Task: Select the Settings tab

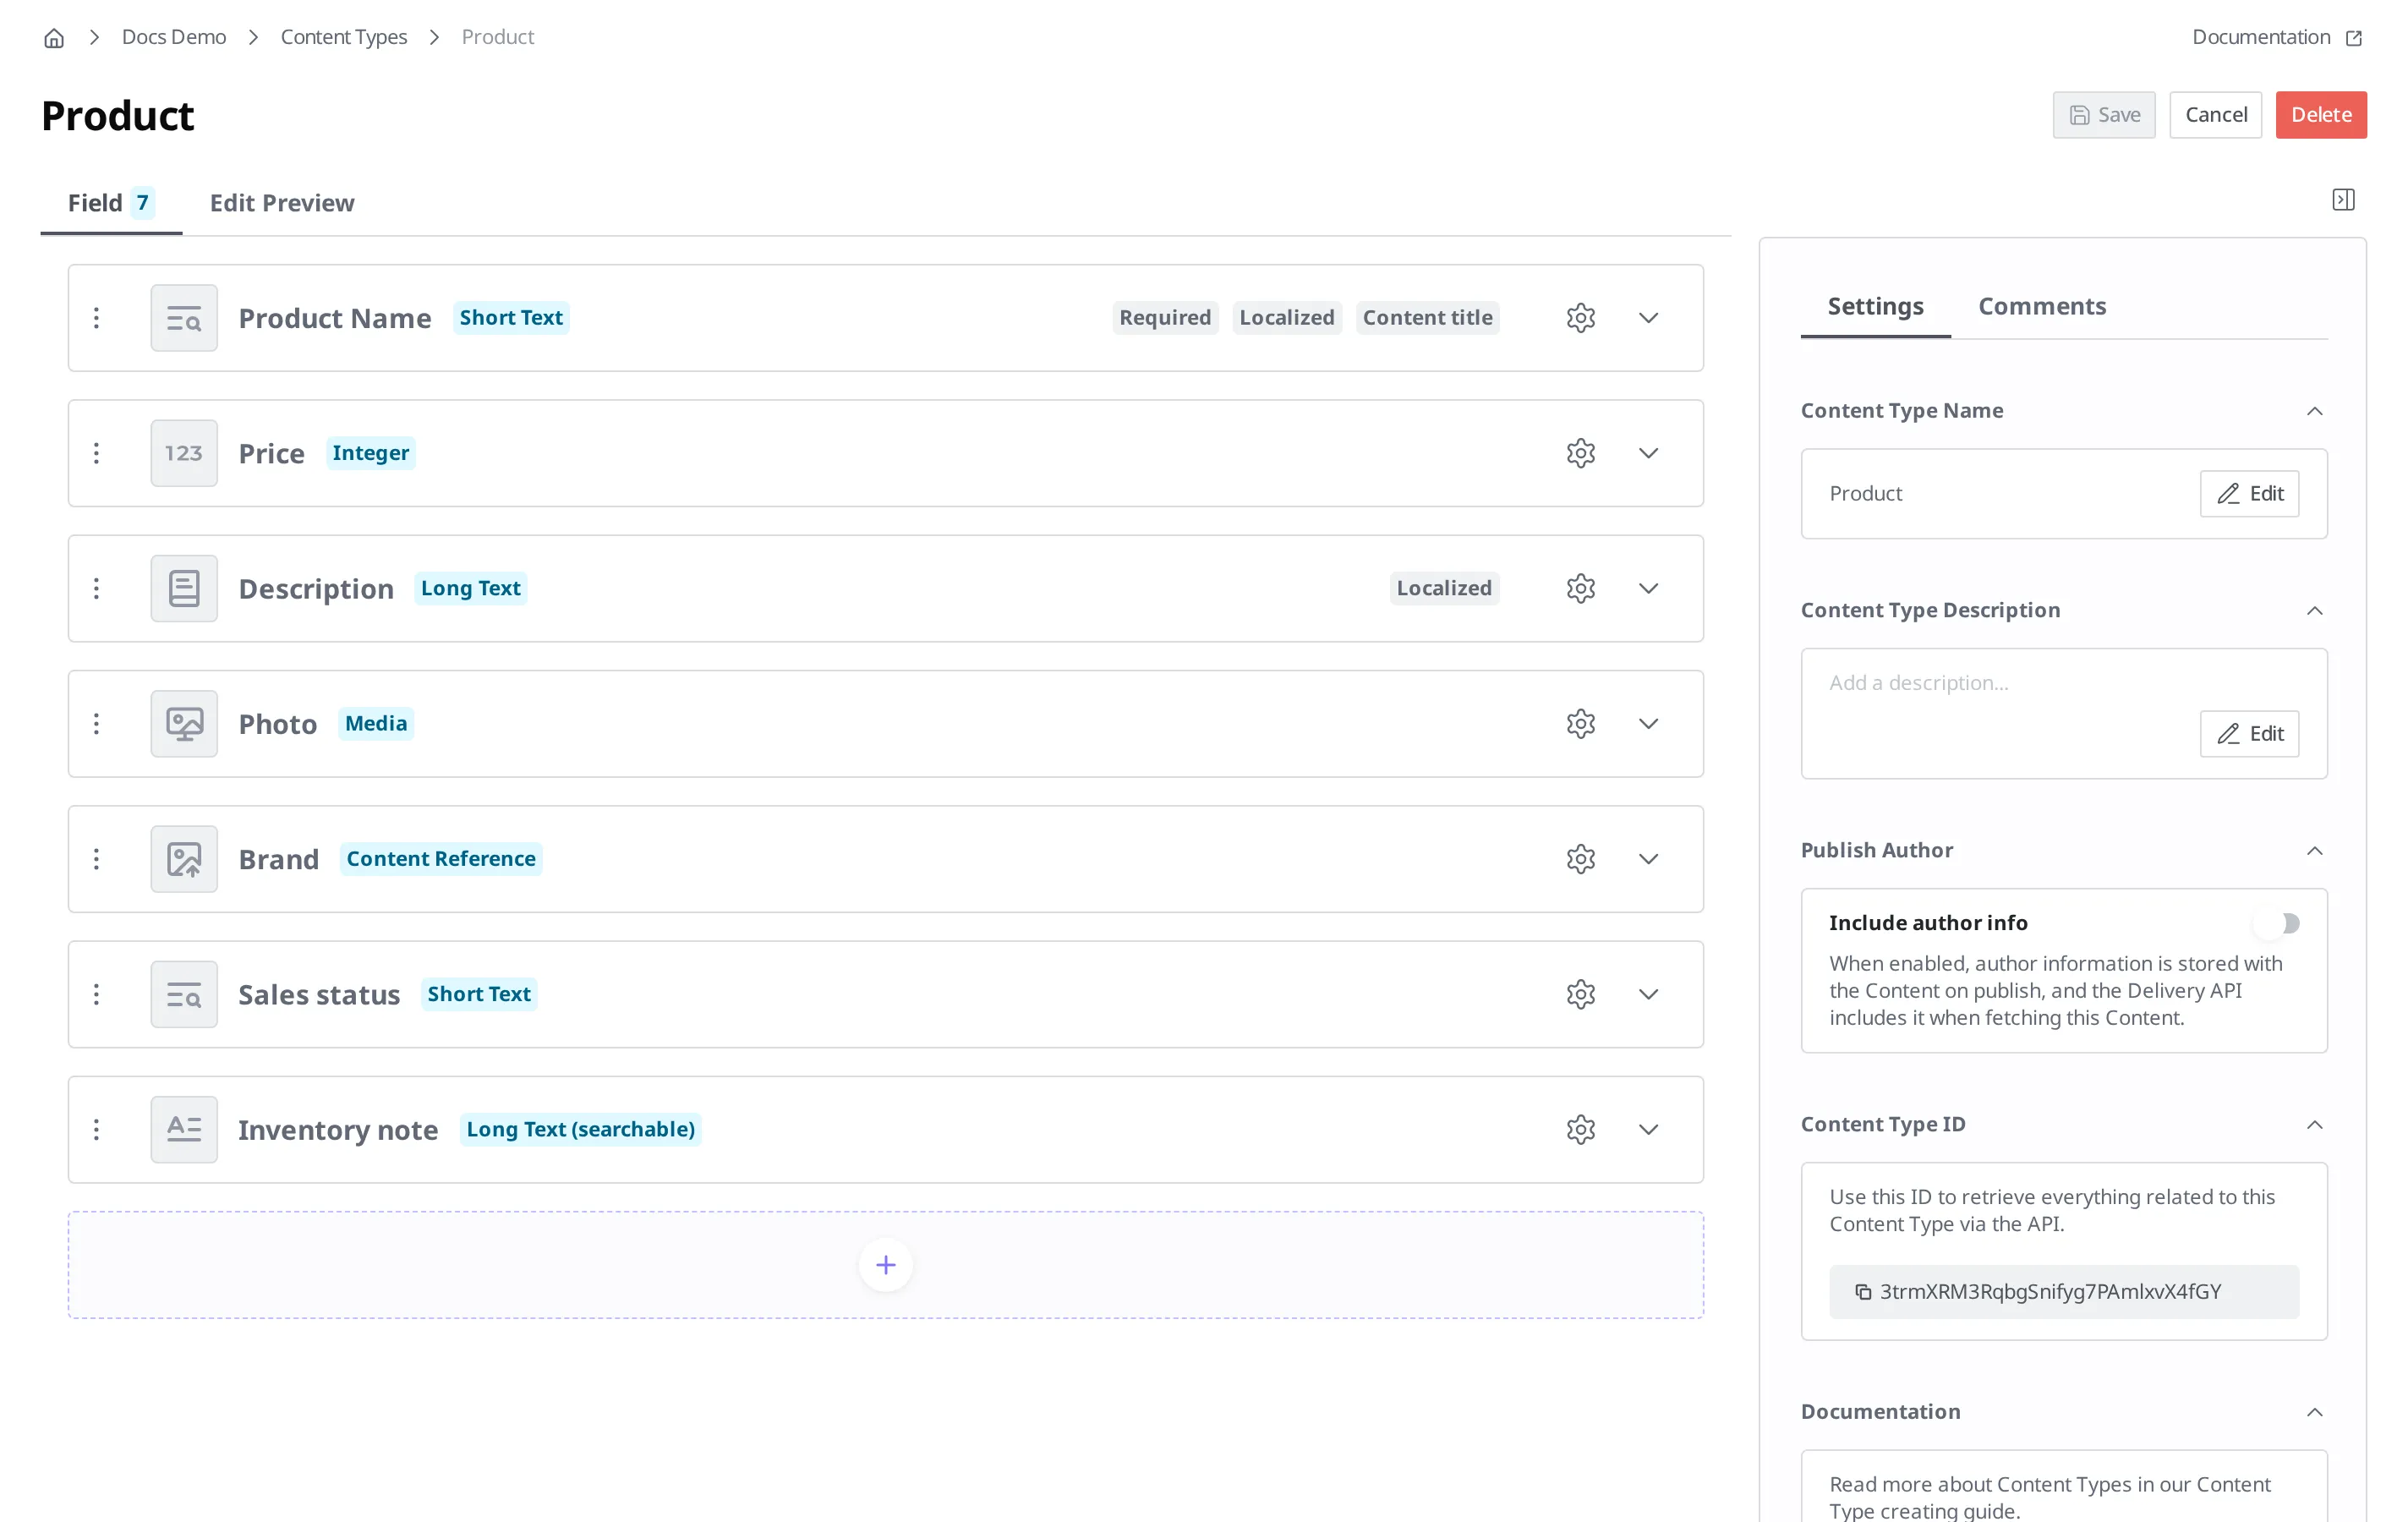Action: click(1875, 307)
